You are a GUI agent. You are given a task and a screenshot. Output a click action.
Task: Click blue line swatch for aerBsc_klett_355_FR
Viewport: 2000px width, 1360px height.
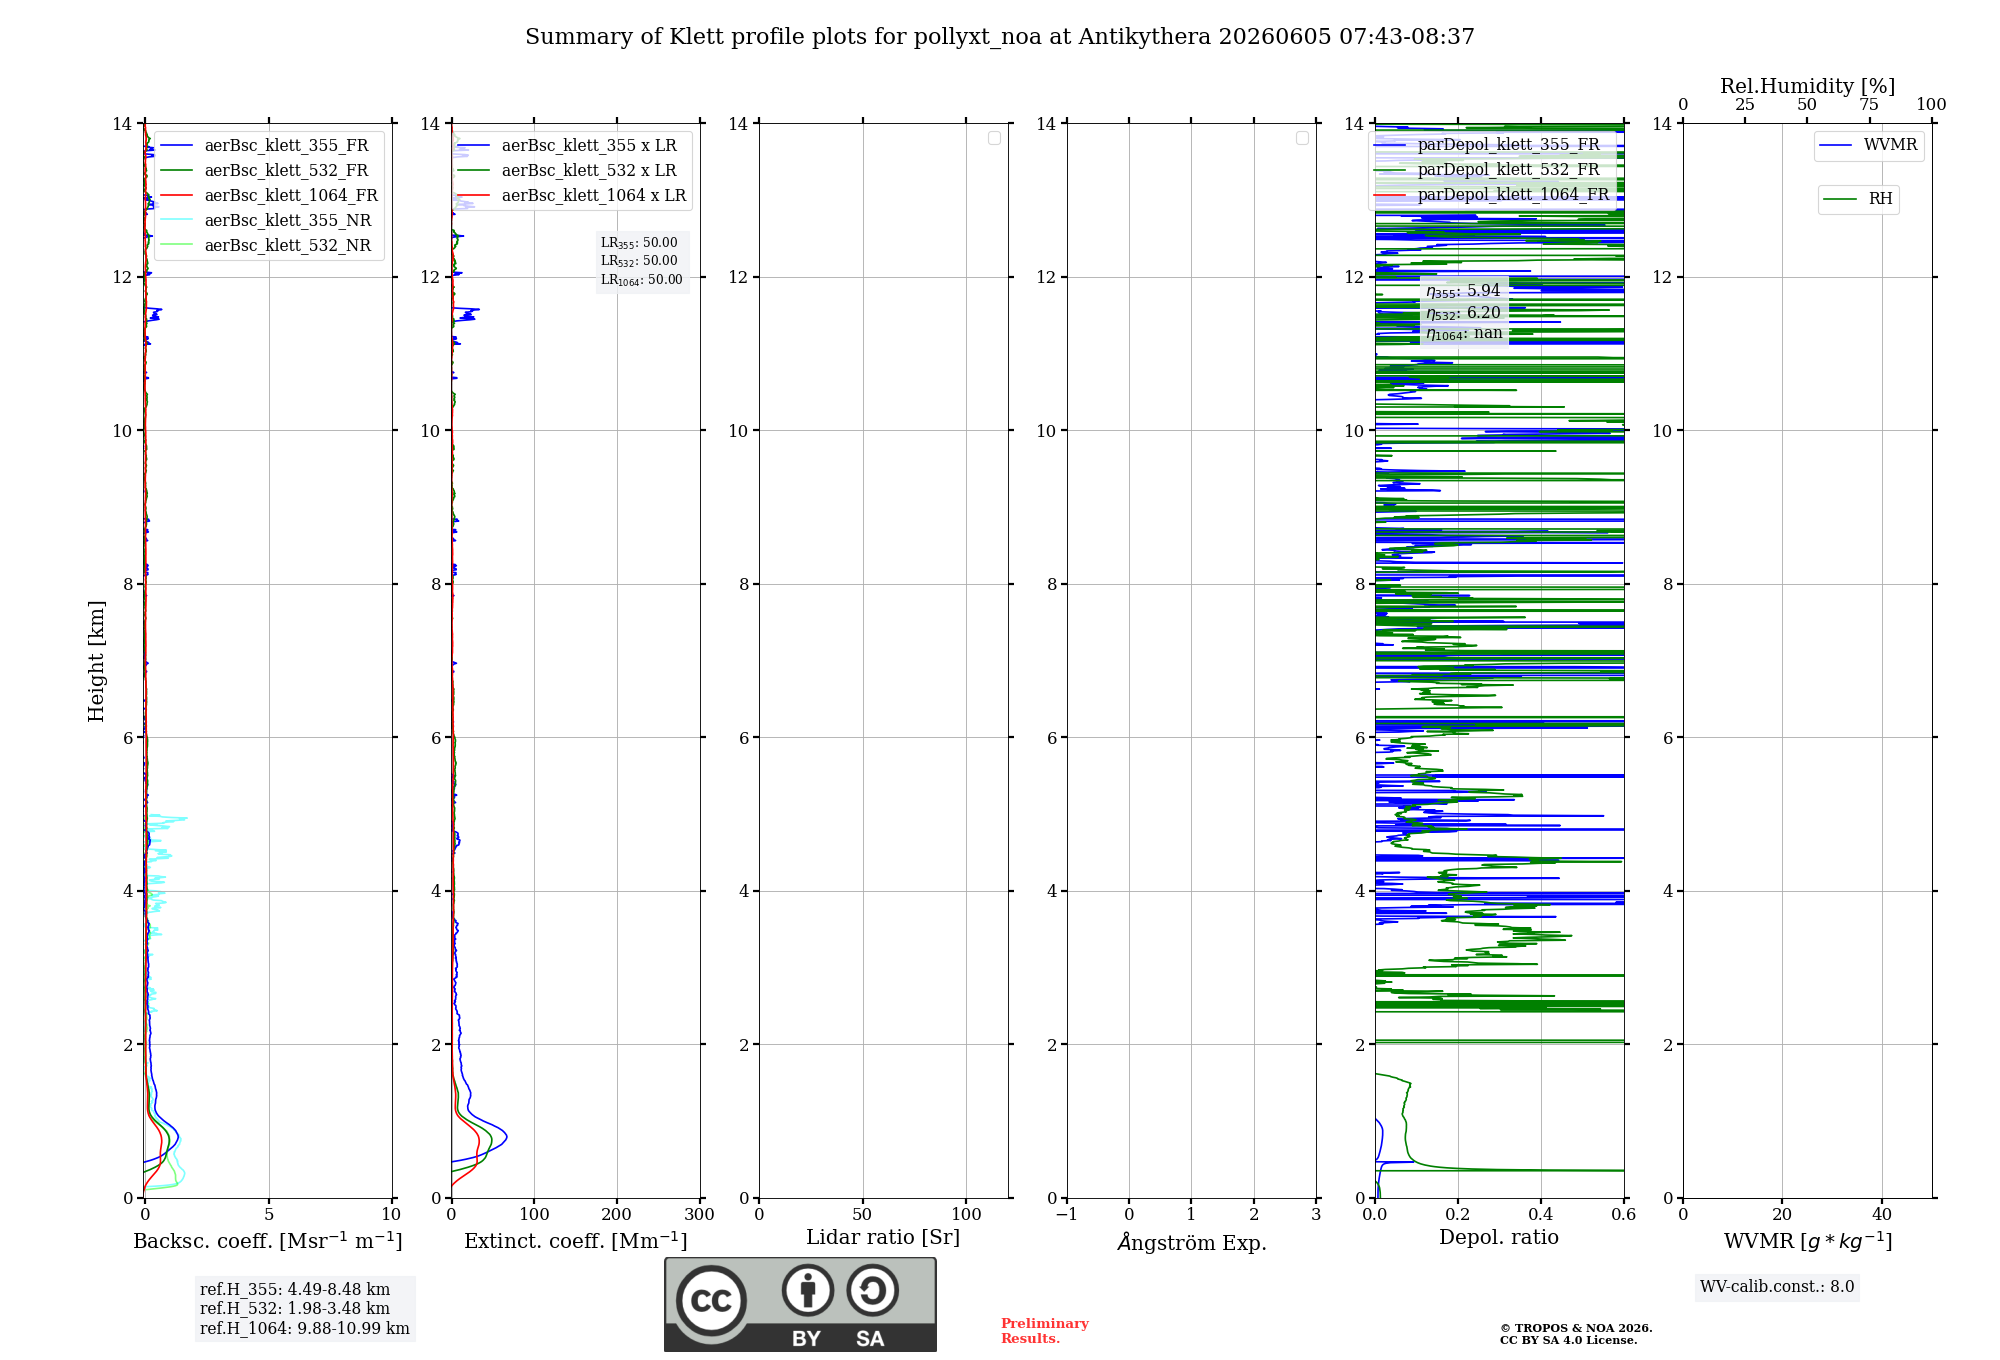[176, 146]
